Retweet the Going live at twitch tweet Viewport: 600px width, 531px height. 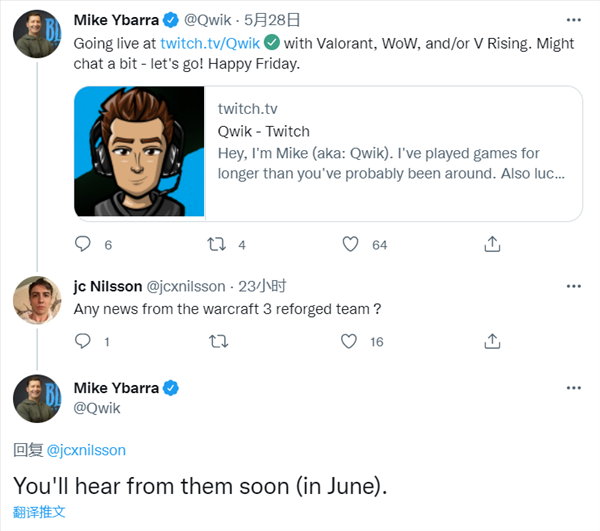coord(217,244)
